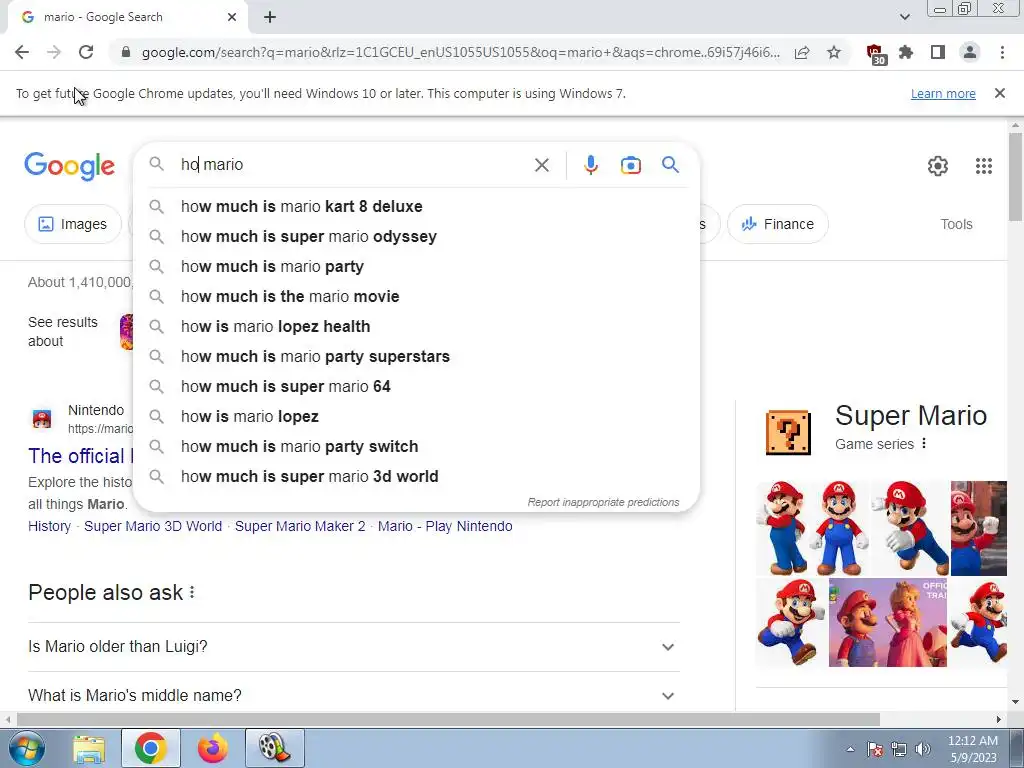This screenshot has height=768, width=1024.
Task: Open the Mario - Play Nintendo sitelink
Action: coord(445,526)
